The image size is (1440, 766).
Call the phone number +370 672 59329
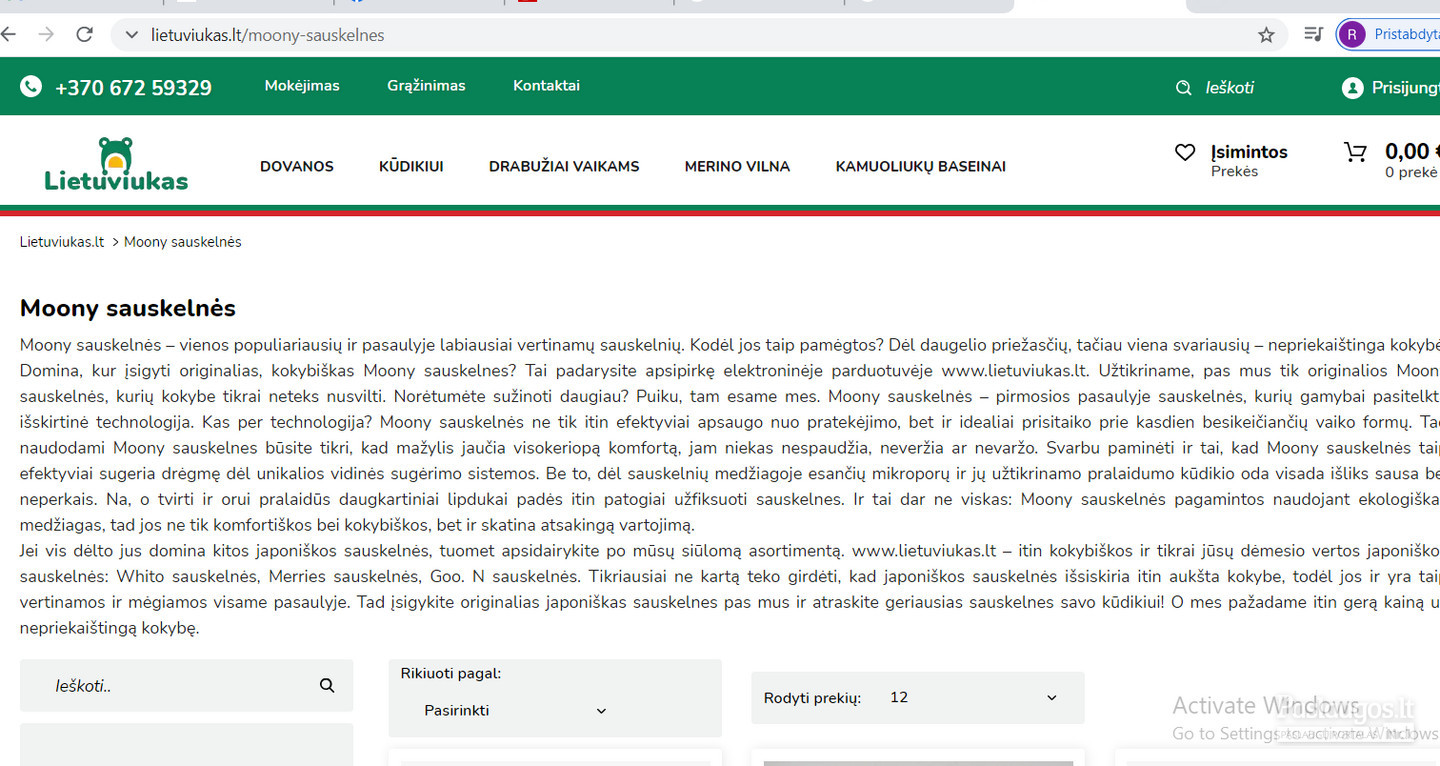(133, 88)
